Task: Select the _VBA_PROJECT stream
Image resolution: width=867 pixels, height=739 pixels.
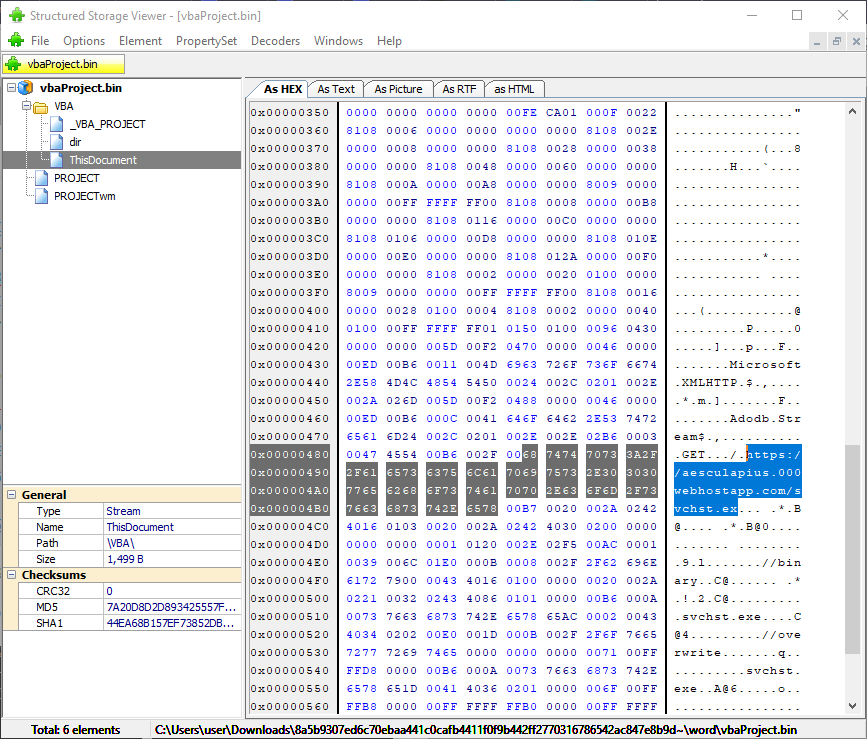Action: tap(107, 124)
